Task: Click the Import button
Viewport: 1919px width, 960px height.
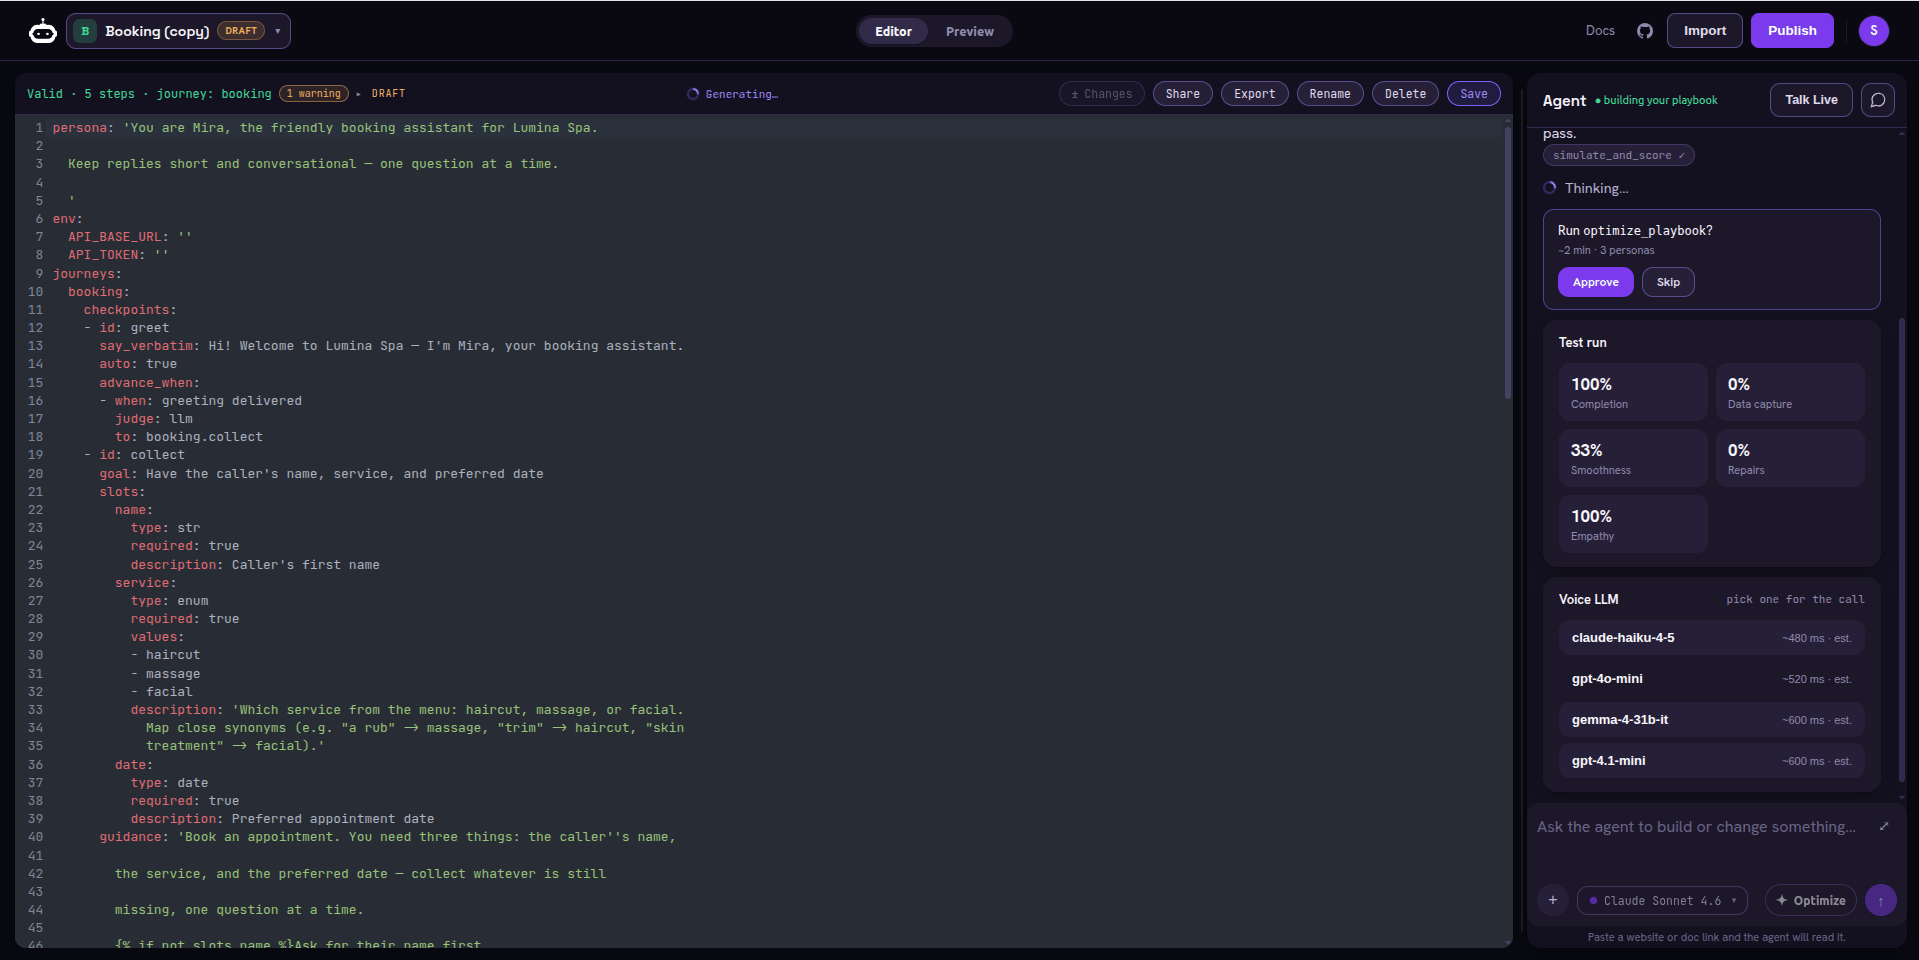Action: pos(1705,31)
